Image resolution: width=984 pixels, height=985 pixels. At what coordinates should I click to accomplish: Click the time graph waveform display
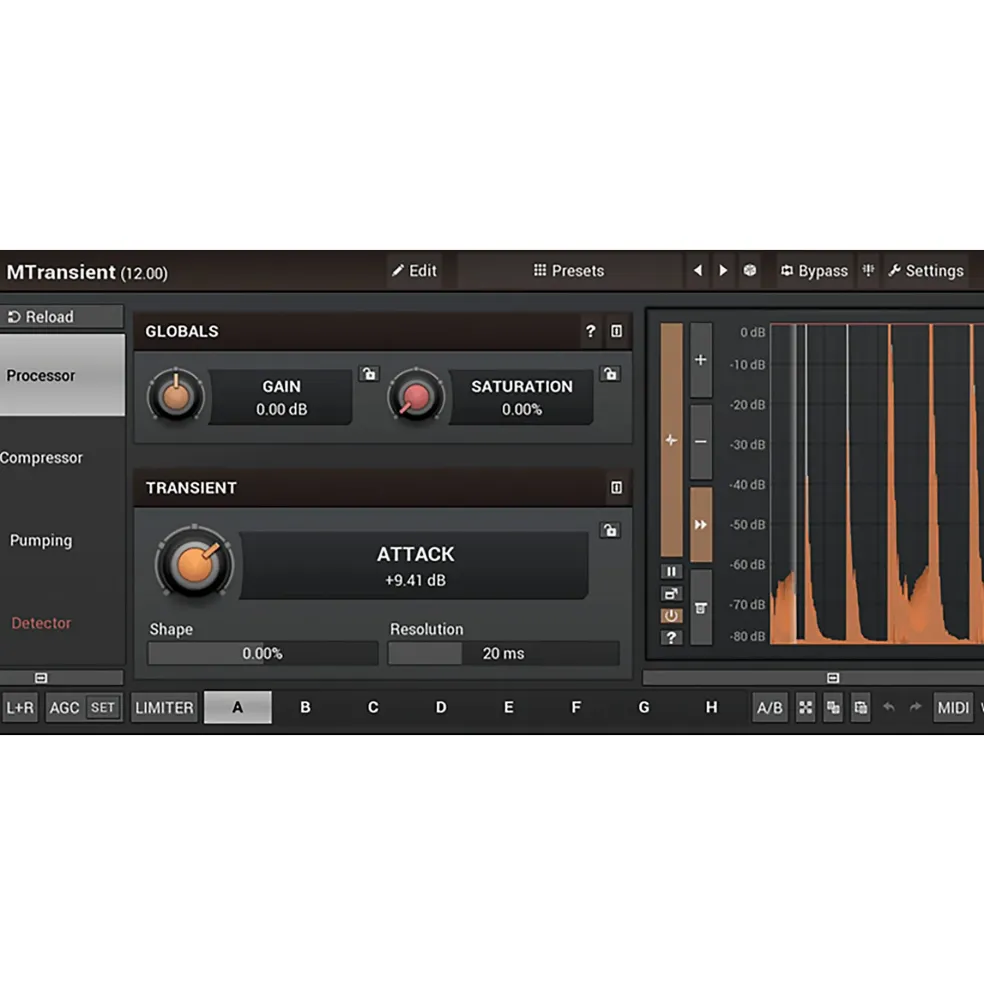tap(877, 484)
